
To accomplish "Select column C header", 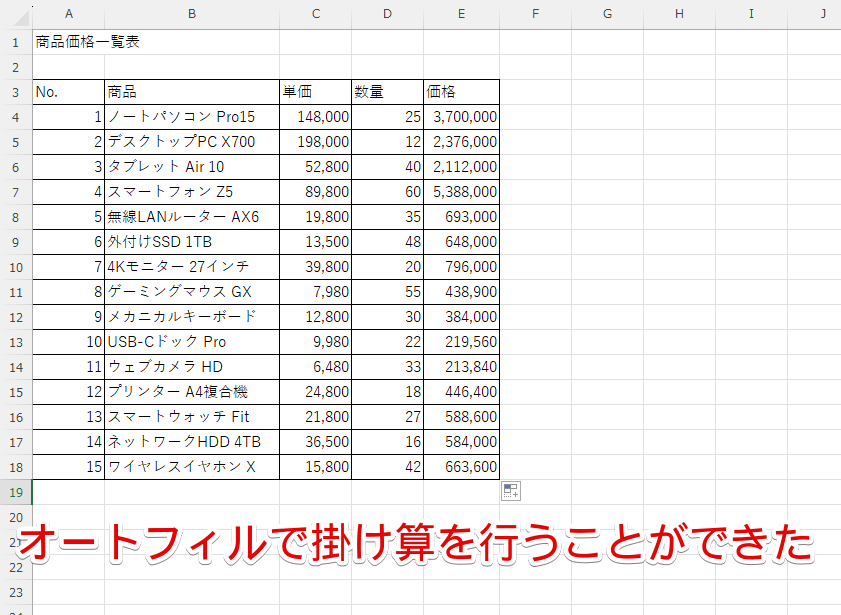I will 316,14.
